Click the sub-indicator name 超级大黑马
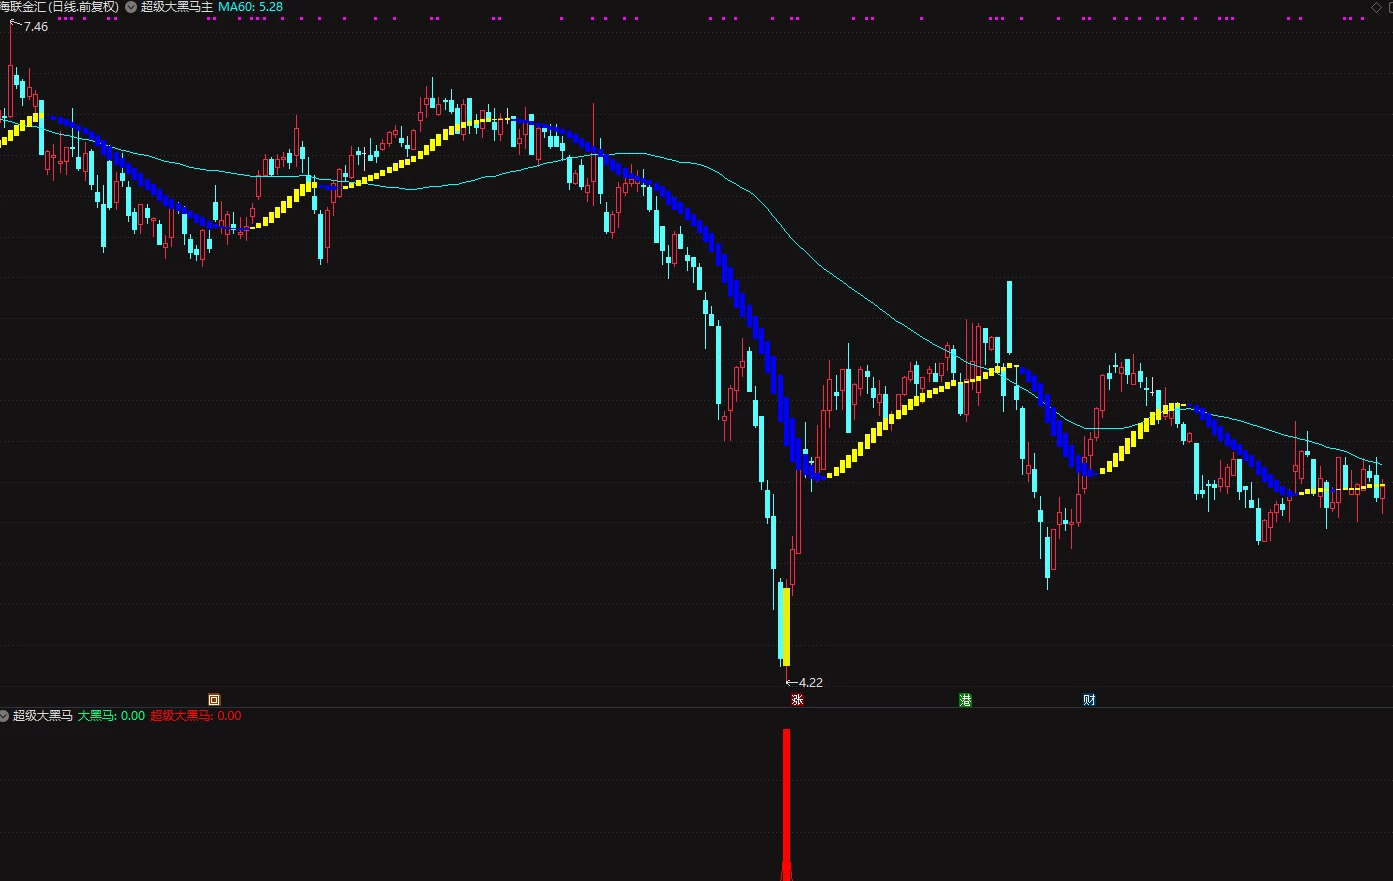This screenshot has height=881, width=1393. click(x=43, y=716)
